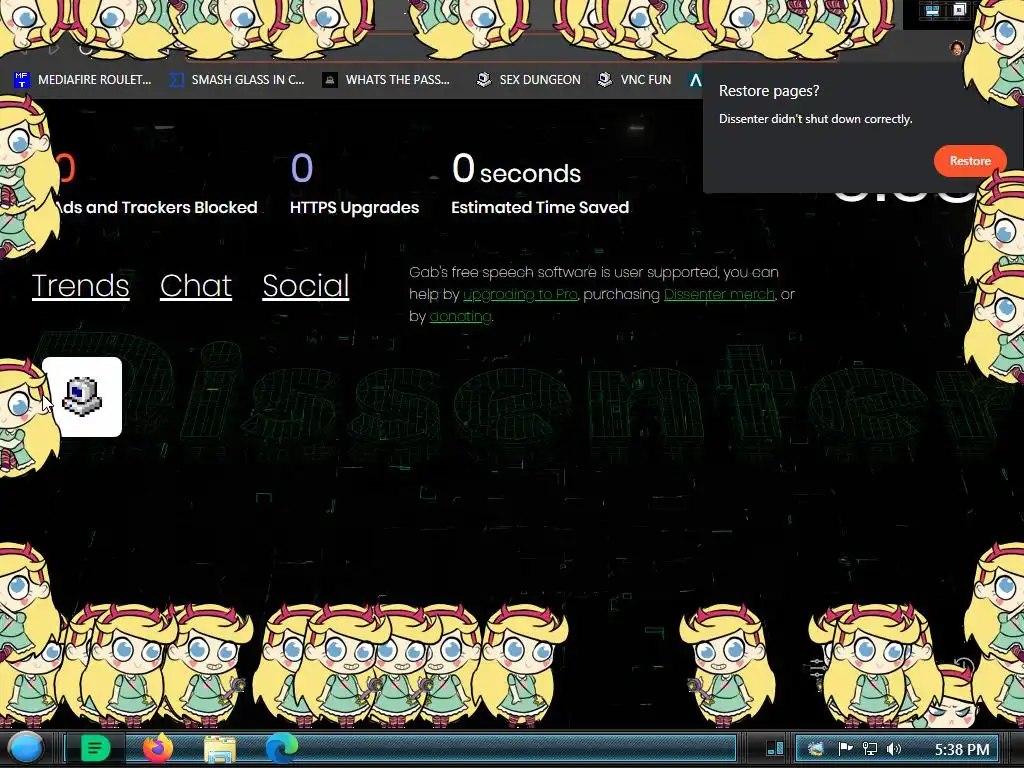Open the computer icon shortcut tile

(82, 396)
